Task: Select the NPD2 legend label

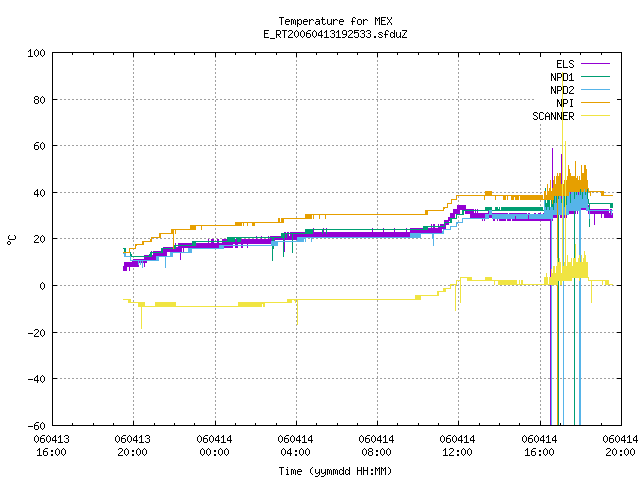Action: pos(562,90)
